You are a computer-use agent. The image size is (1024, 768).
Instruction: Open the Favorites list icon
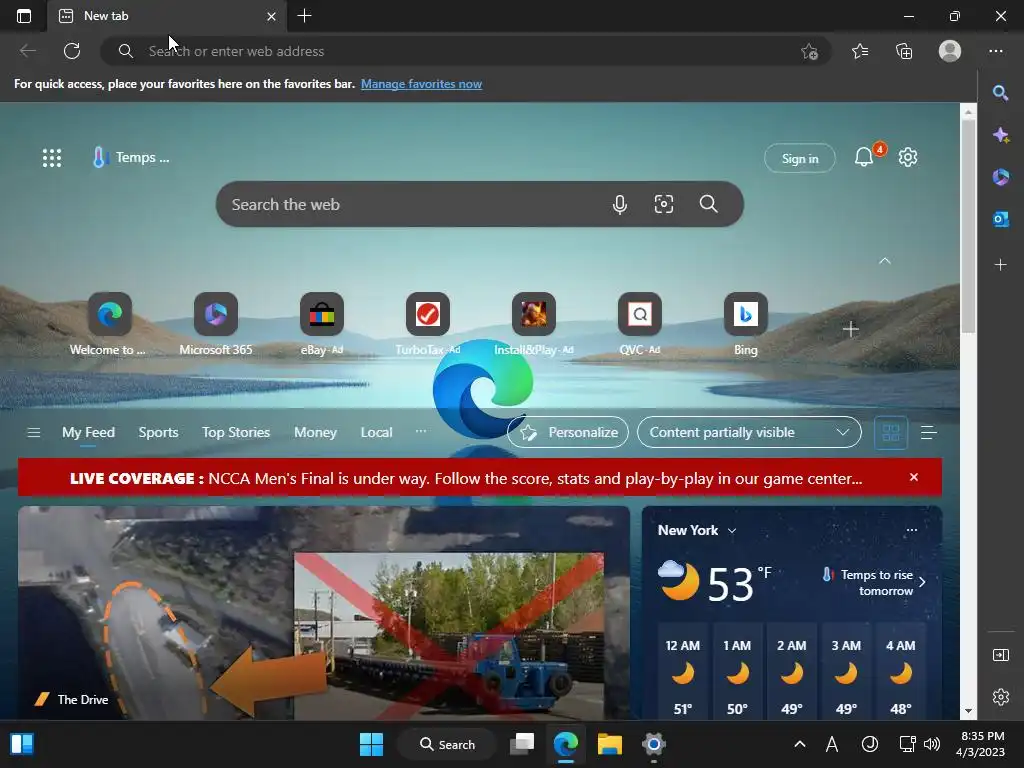click(x=860, y=51)
